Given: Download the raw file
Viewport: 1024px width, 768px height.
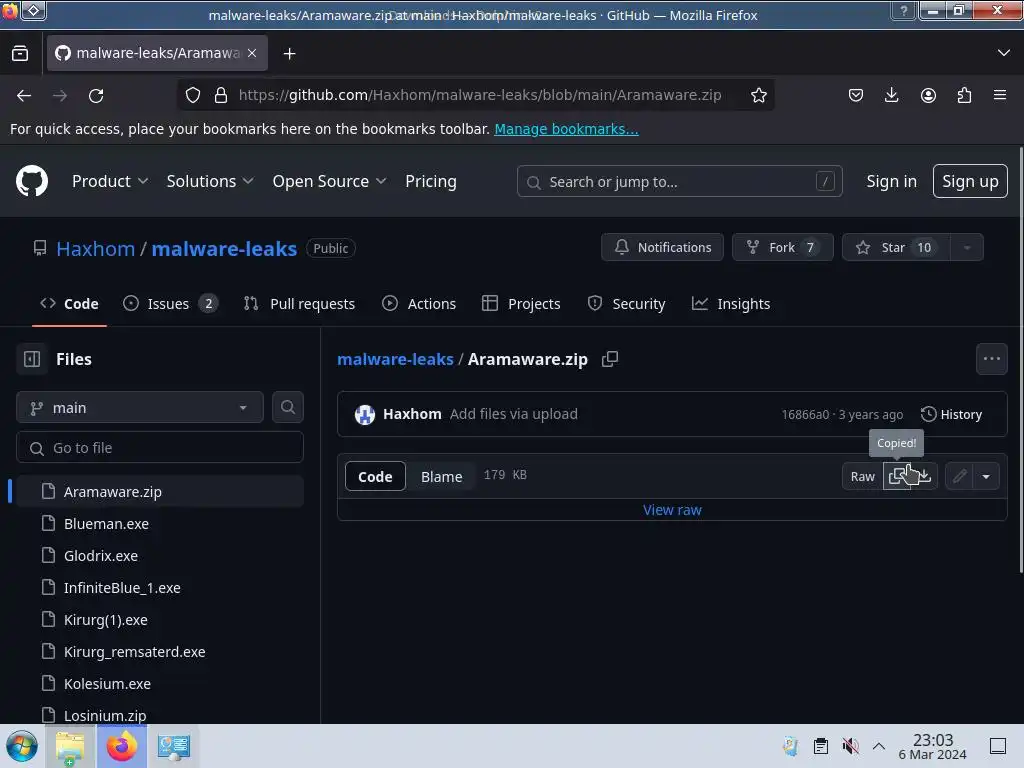Looking at the screenshot, I should pyautogui.click(x=925, y=476).
